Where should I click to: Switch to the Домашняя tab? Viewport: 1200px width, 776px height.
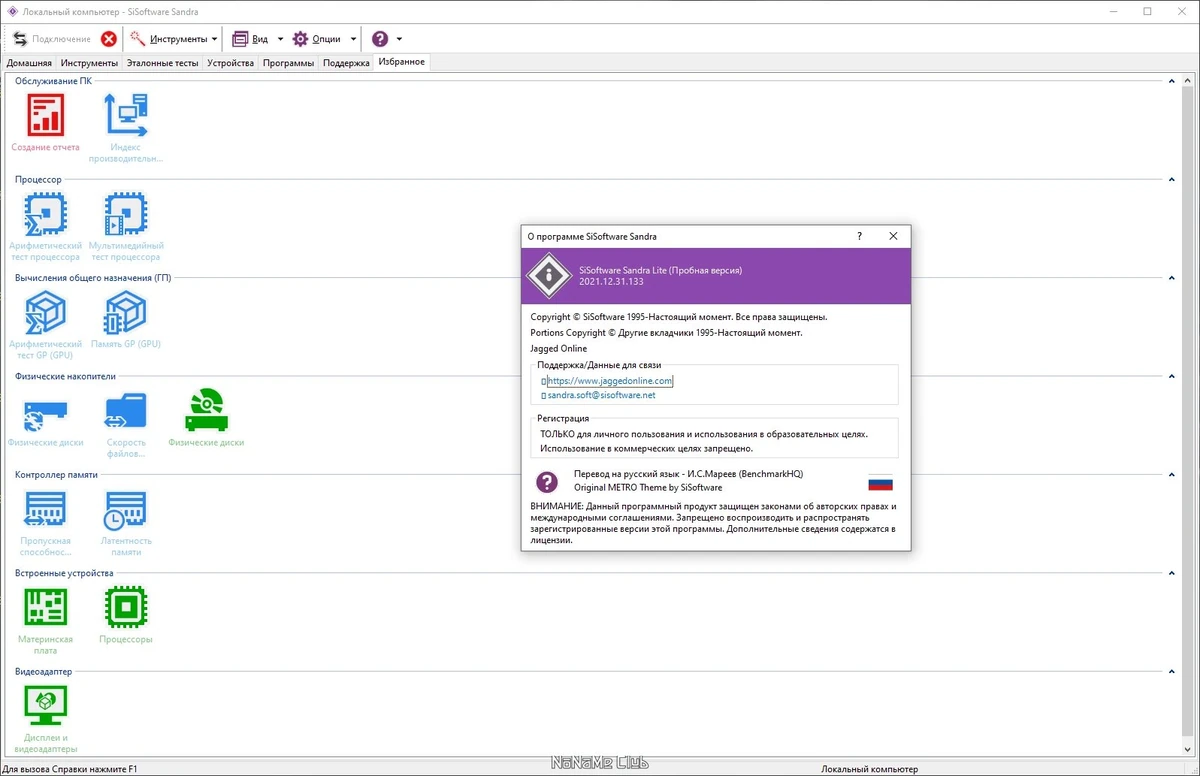(x=29, y=63)
